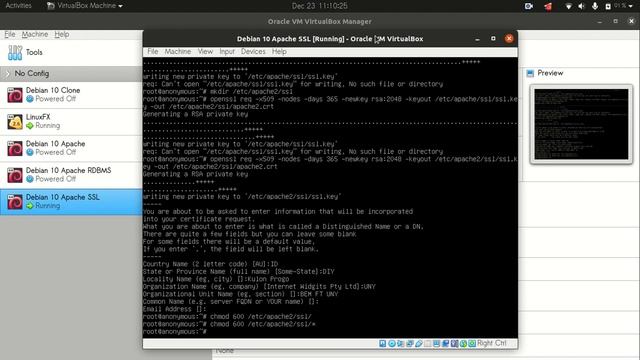Click the Debian 10 Apache RDBMS VM icon

pyautogui.click(x=15, y=175)
